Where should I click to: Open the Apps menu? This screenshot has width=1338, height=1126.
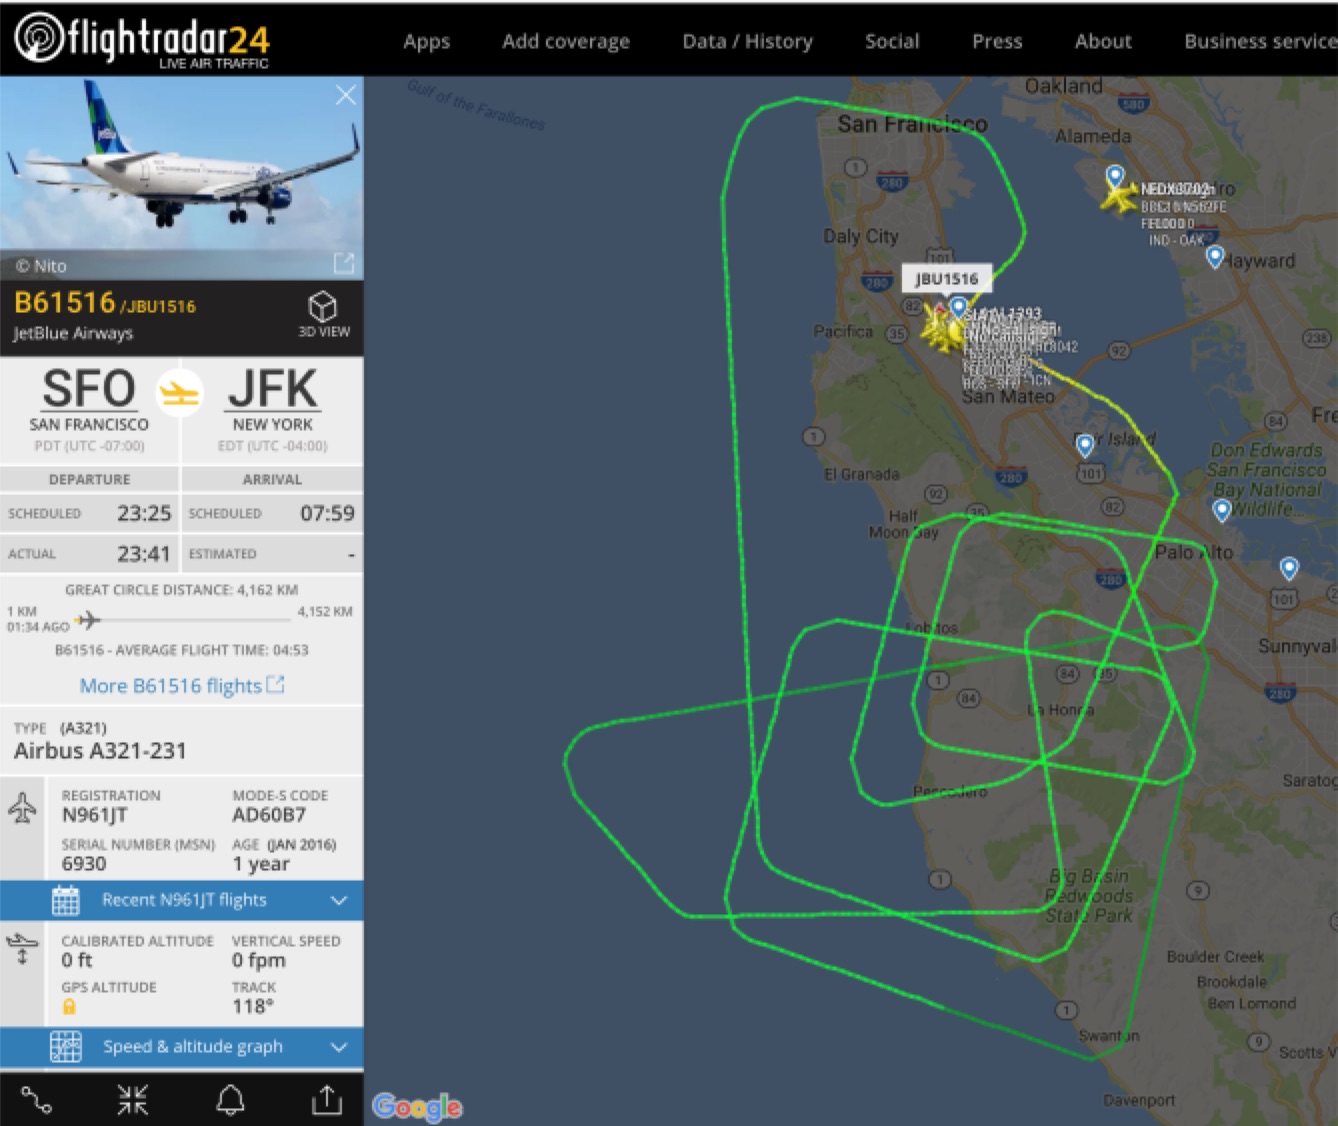click(x=427, y=42)
